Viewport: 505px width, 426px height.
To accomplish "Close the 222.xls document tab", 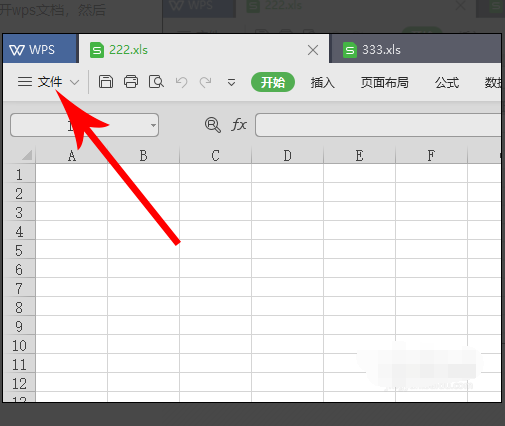I will coord(313,50).
